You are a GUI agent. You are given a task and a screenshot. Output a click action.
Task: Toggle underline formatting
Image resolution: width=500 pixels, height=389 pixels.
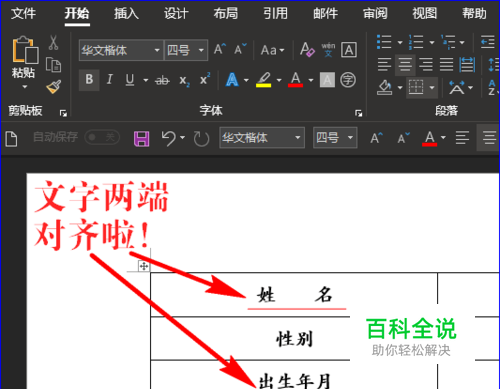(x=130, y=80)
